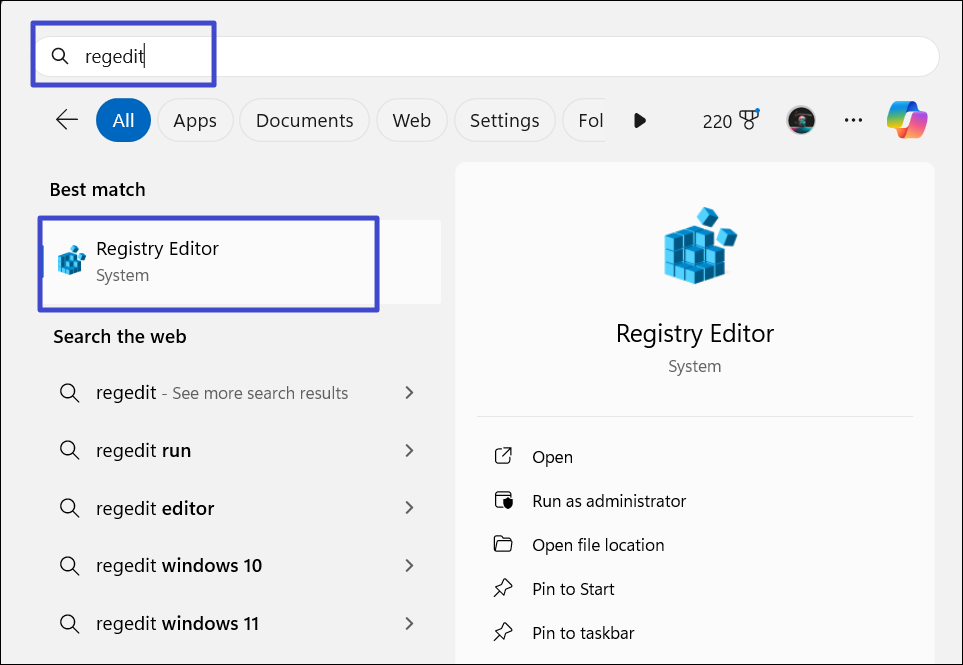Click the user profile avatar
The height and width of the screenshot is (665, 963).
(801, 120)
